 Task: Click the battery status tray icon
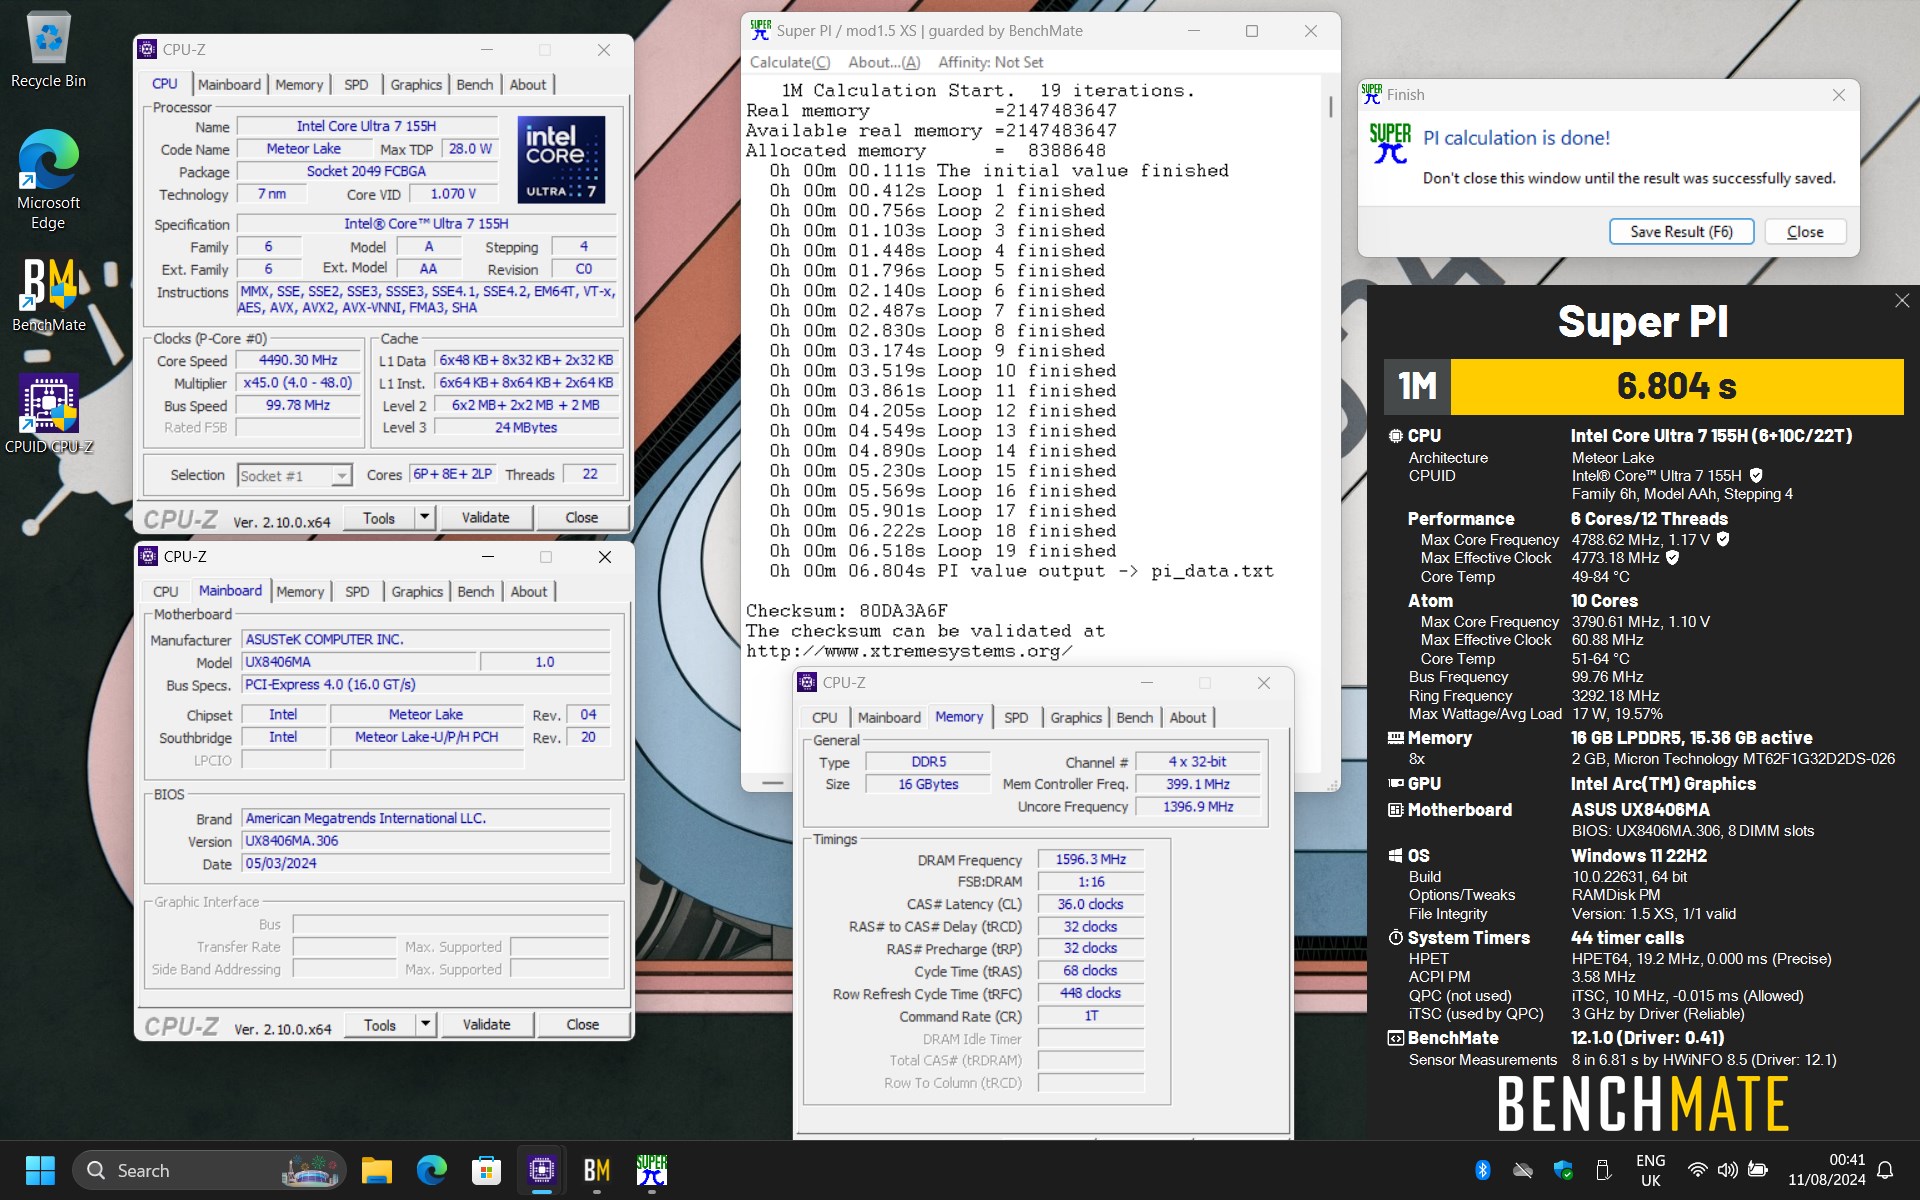[1758, 1170]
